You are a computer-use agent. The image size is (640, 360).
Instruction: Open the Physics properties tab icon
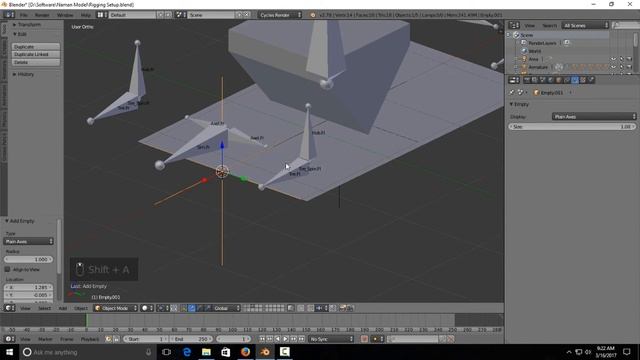point(591,80)
